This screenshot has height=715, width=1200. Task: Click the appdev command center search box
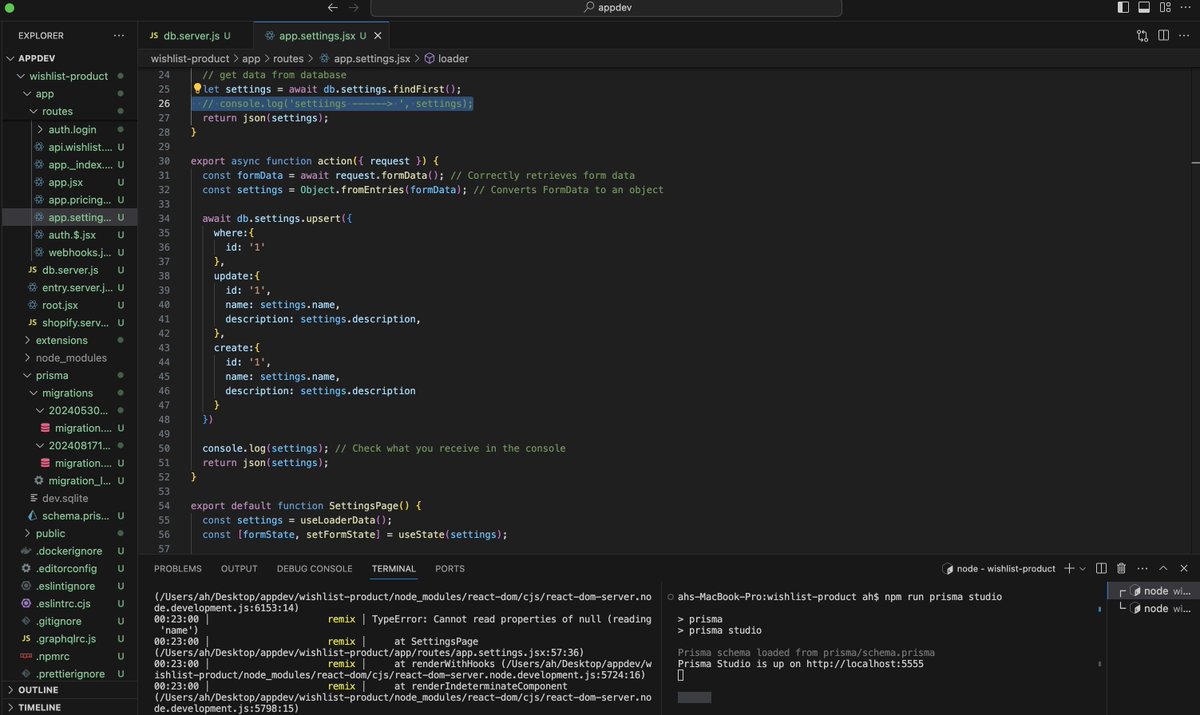pos(606,8)
